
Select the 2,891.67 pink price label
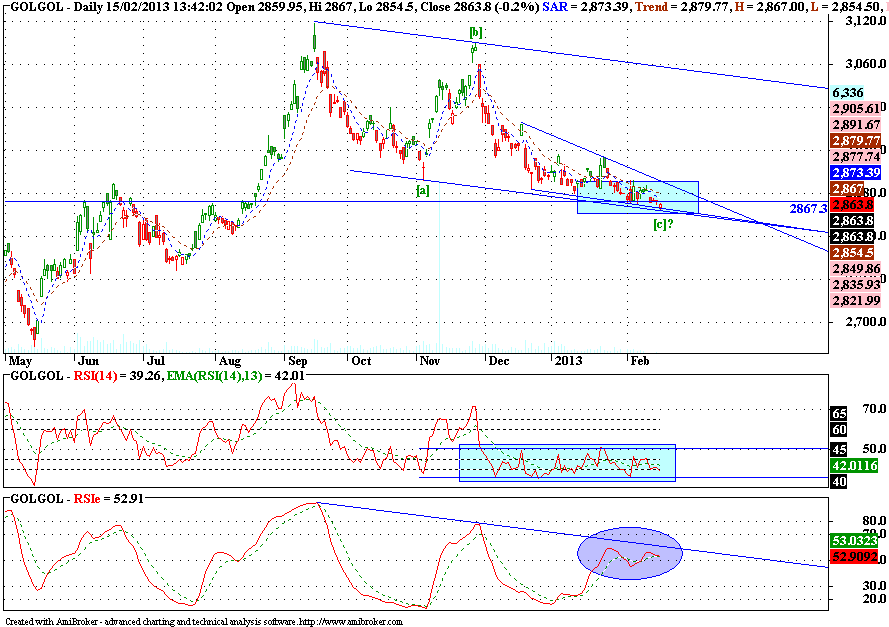(856, 124)
